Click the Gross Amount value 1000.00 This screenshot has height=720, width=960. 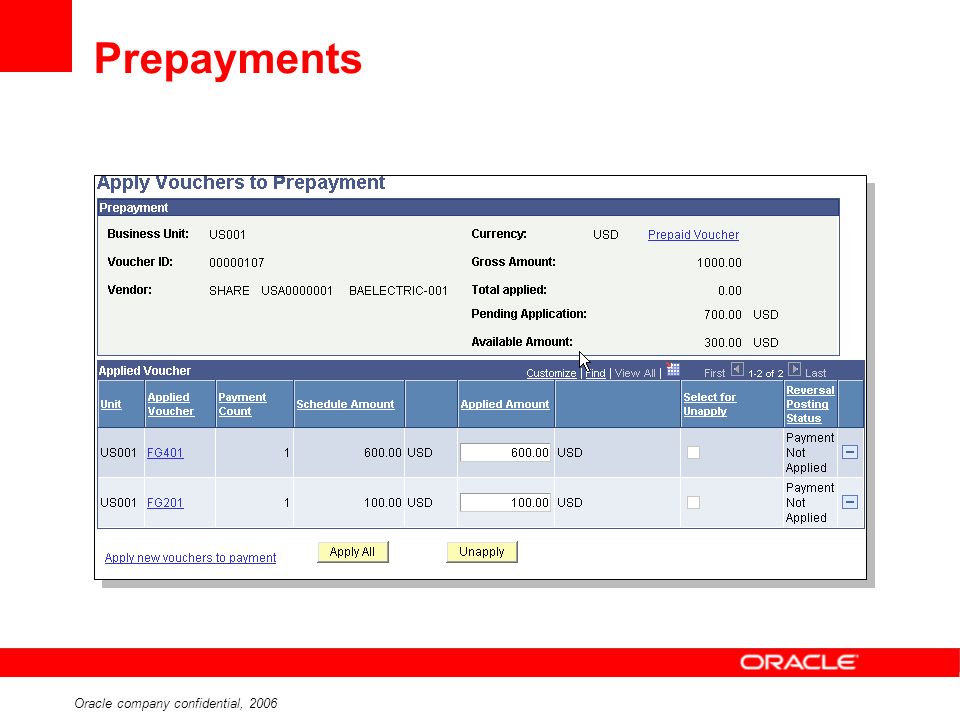(x=719, y=263)
